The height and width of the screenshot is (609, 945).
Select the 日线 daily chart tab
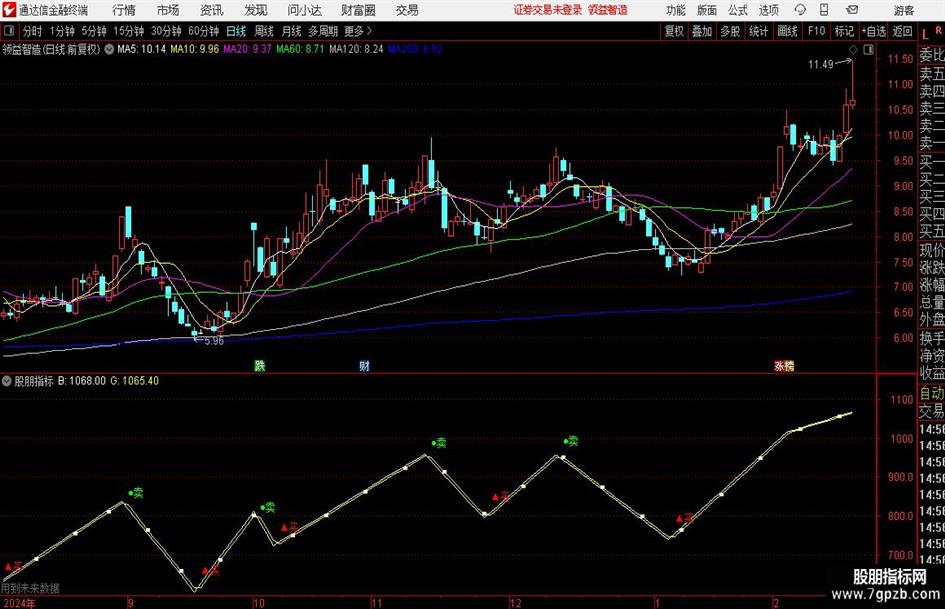[x=236, y=31]
